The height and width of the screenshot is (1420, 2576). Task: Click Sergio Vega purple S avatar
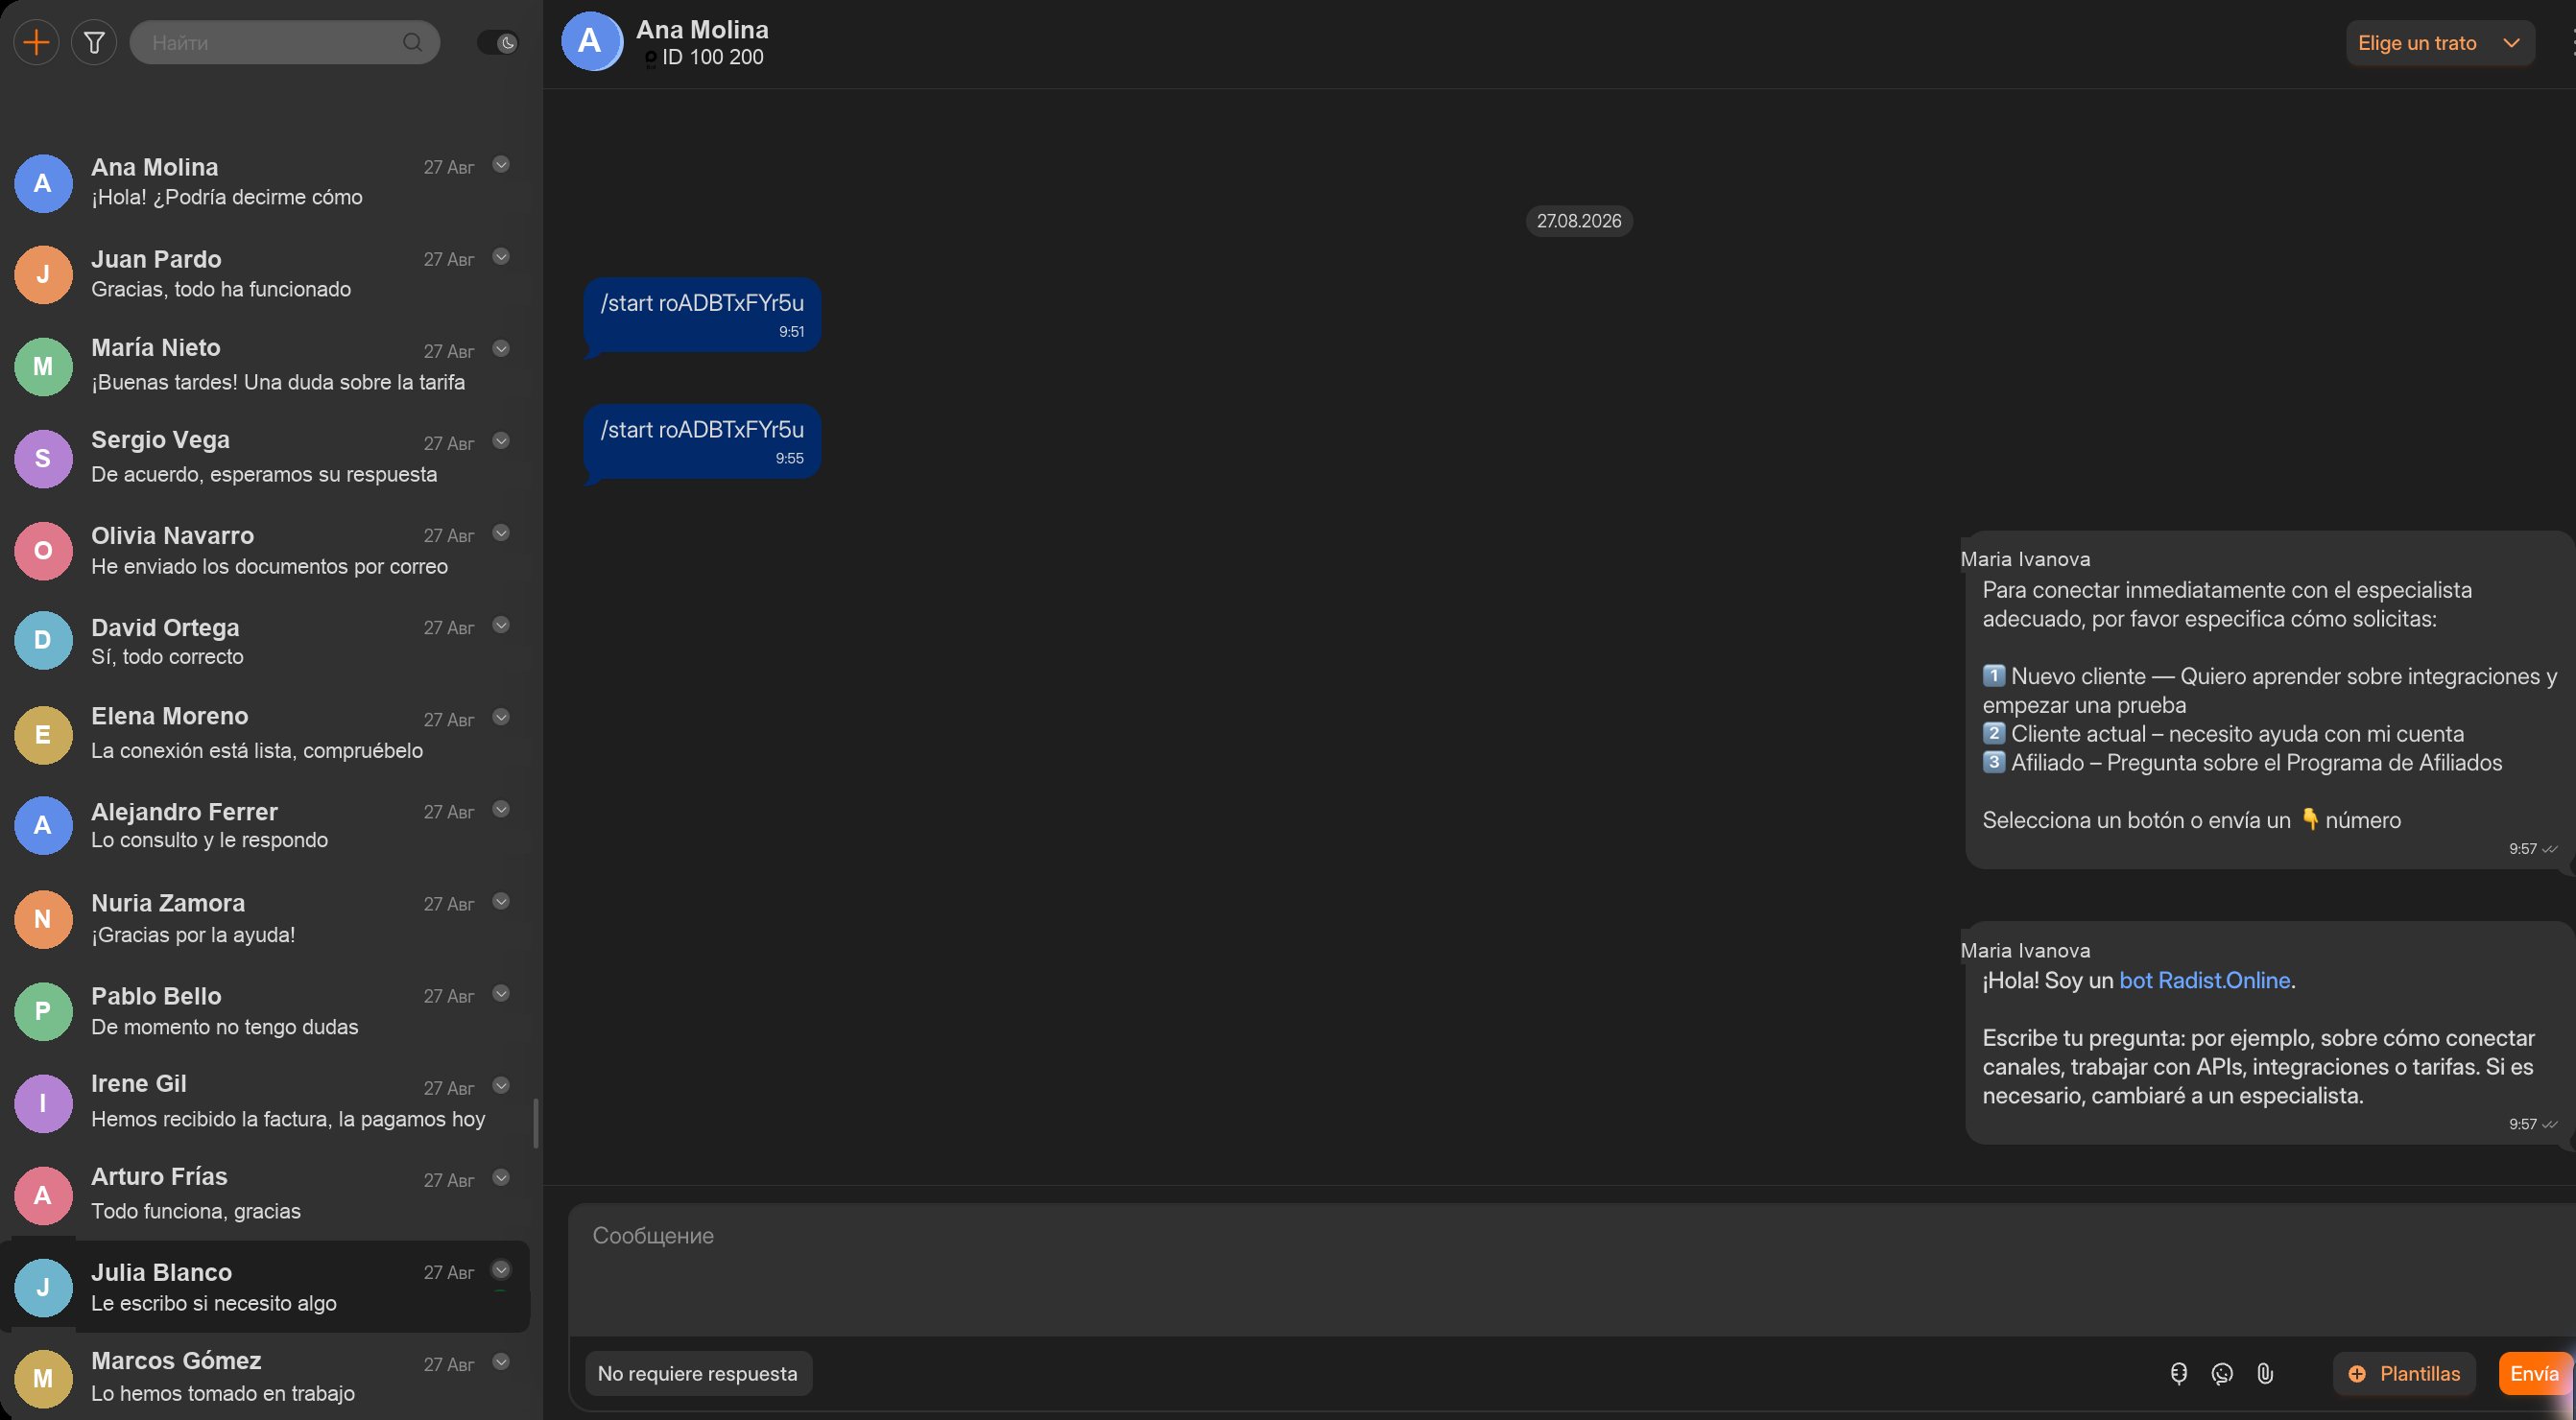point(43,458)
